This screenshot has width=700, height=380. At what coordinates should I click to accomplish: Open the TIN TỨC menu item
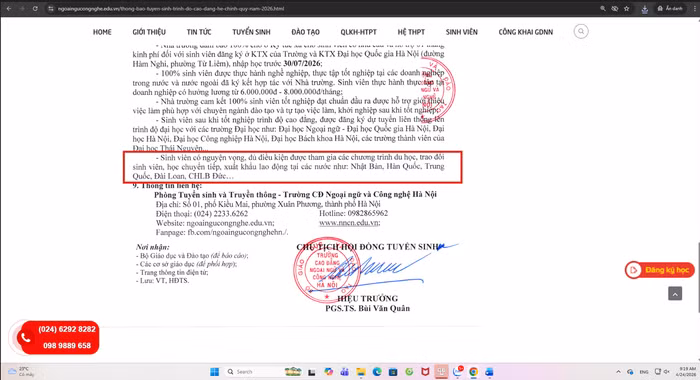(199, 32)
